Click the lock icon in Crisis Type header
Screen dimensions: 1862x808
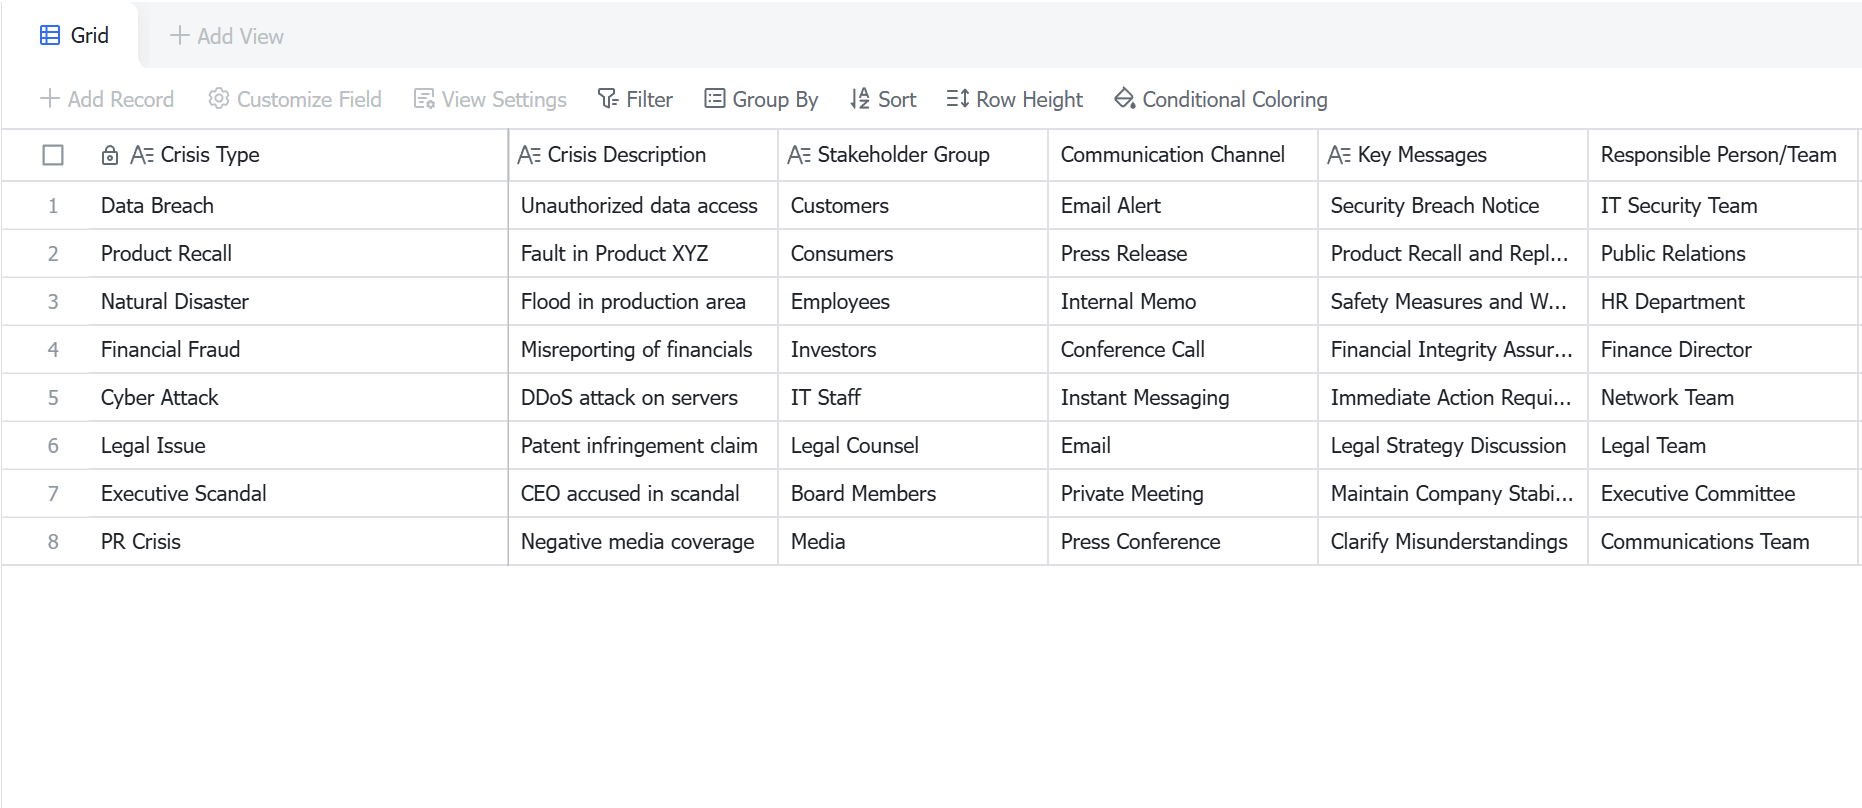110,155
